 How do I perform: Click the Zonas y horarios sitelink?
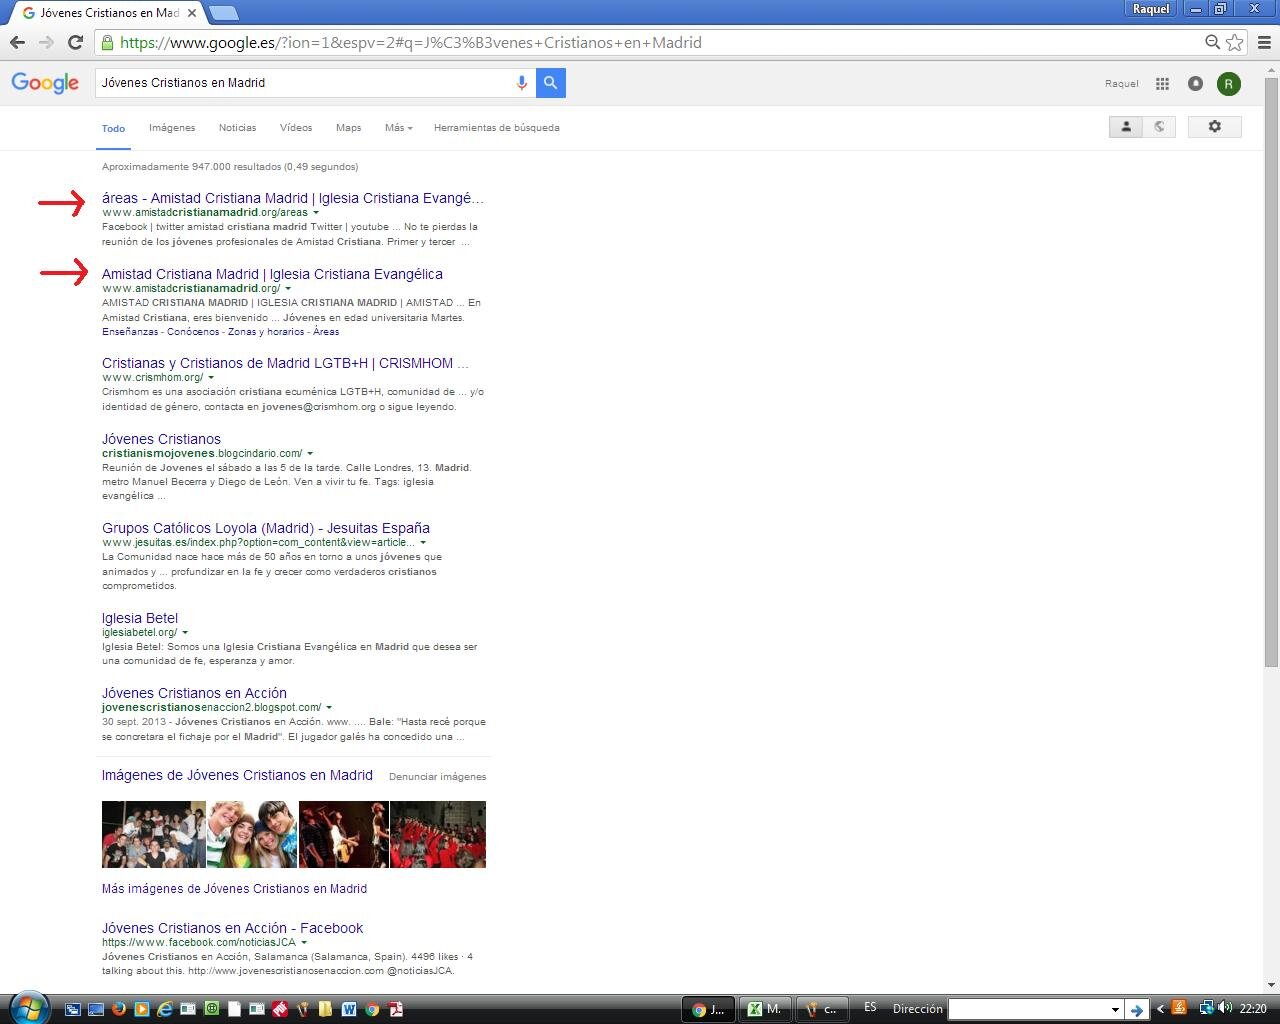point(265,332)
